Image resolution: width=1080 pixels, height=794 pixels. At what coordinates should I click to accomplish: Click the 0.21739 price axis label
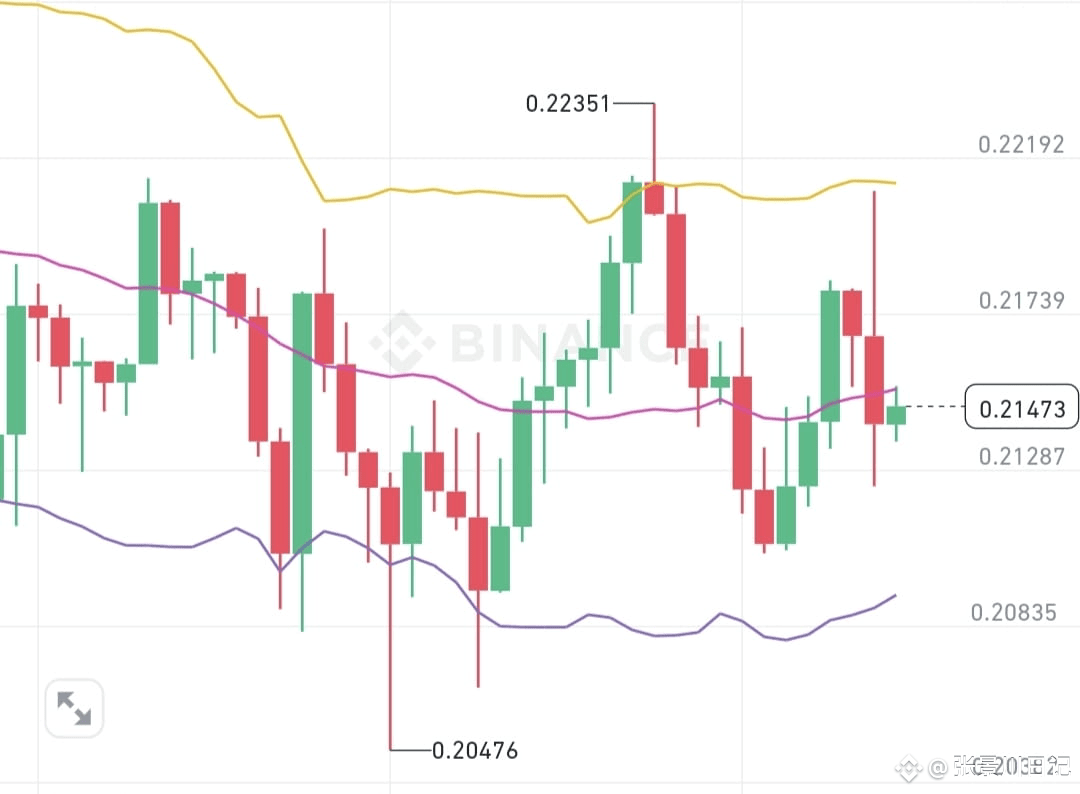[x=1019, y=300]
